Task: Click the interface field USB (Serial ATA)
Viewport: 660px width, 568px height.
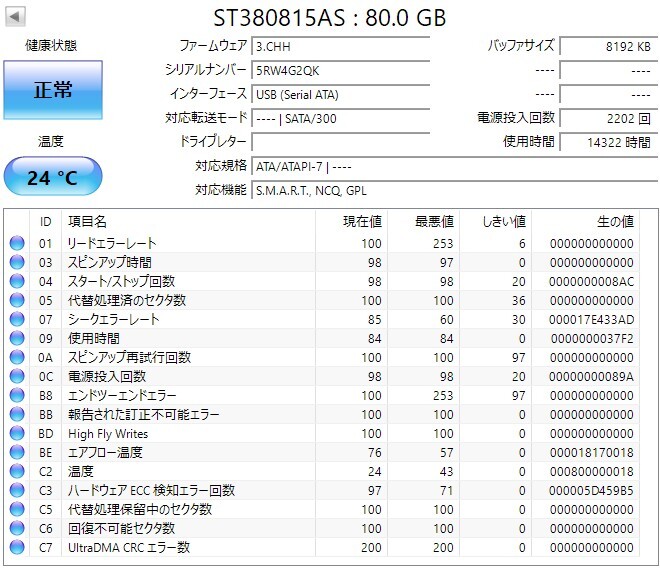Action: click(x=341, y=94)
